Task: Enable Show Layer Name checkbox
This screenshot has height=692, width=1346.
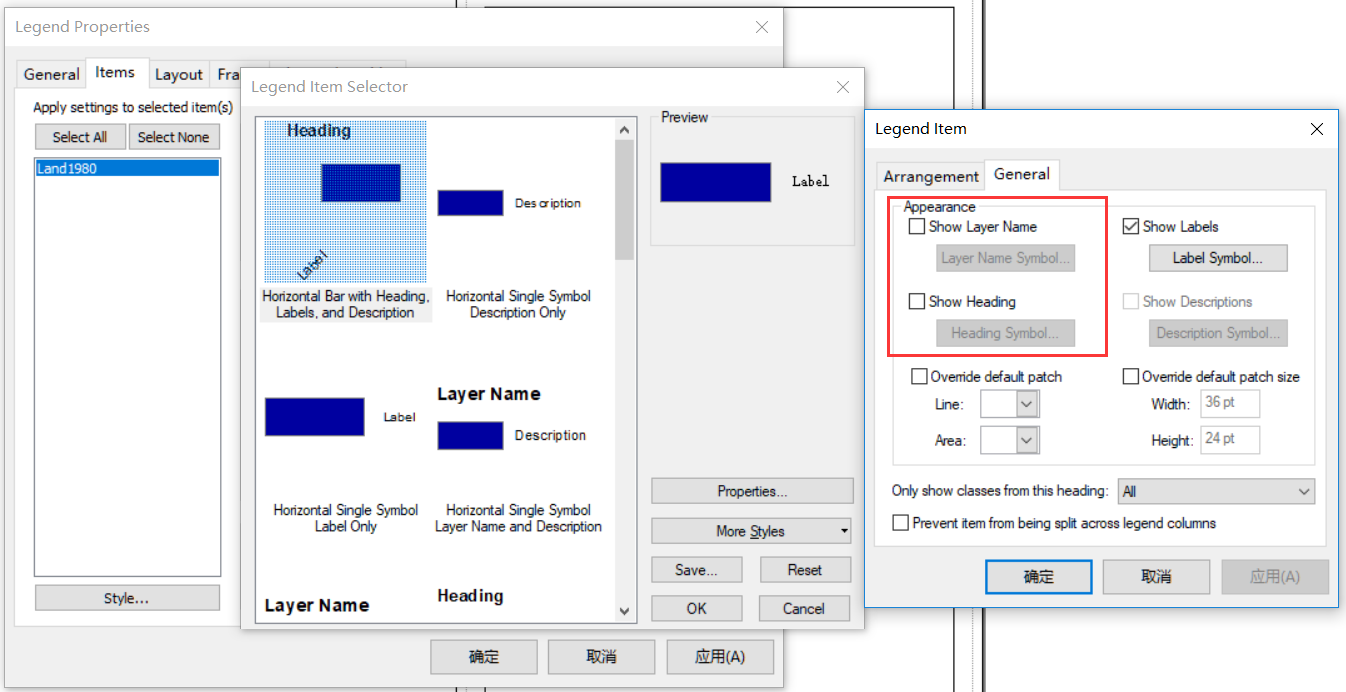Action: [917, 227]
